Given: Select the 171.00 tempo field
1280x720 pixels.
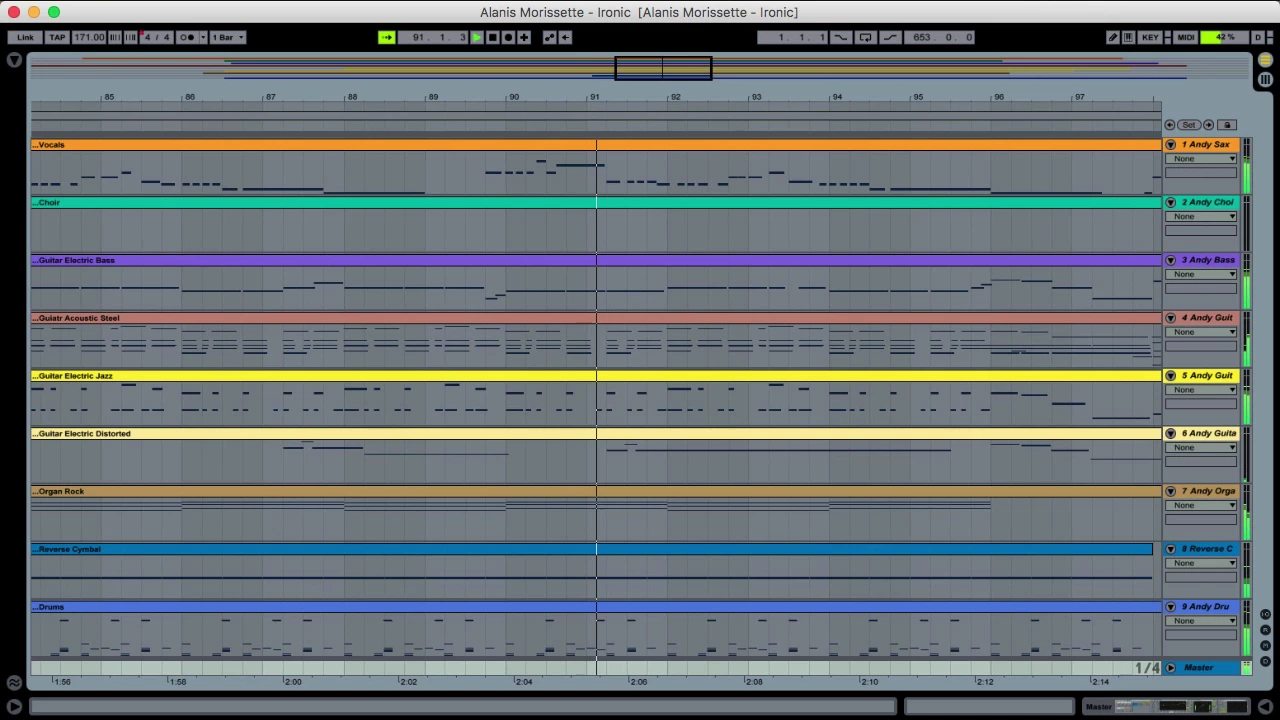Looking at the screenshot, I should (89, 37).
